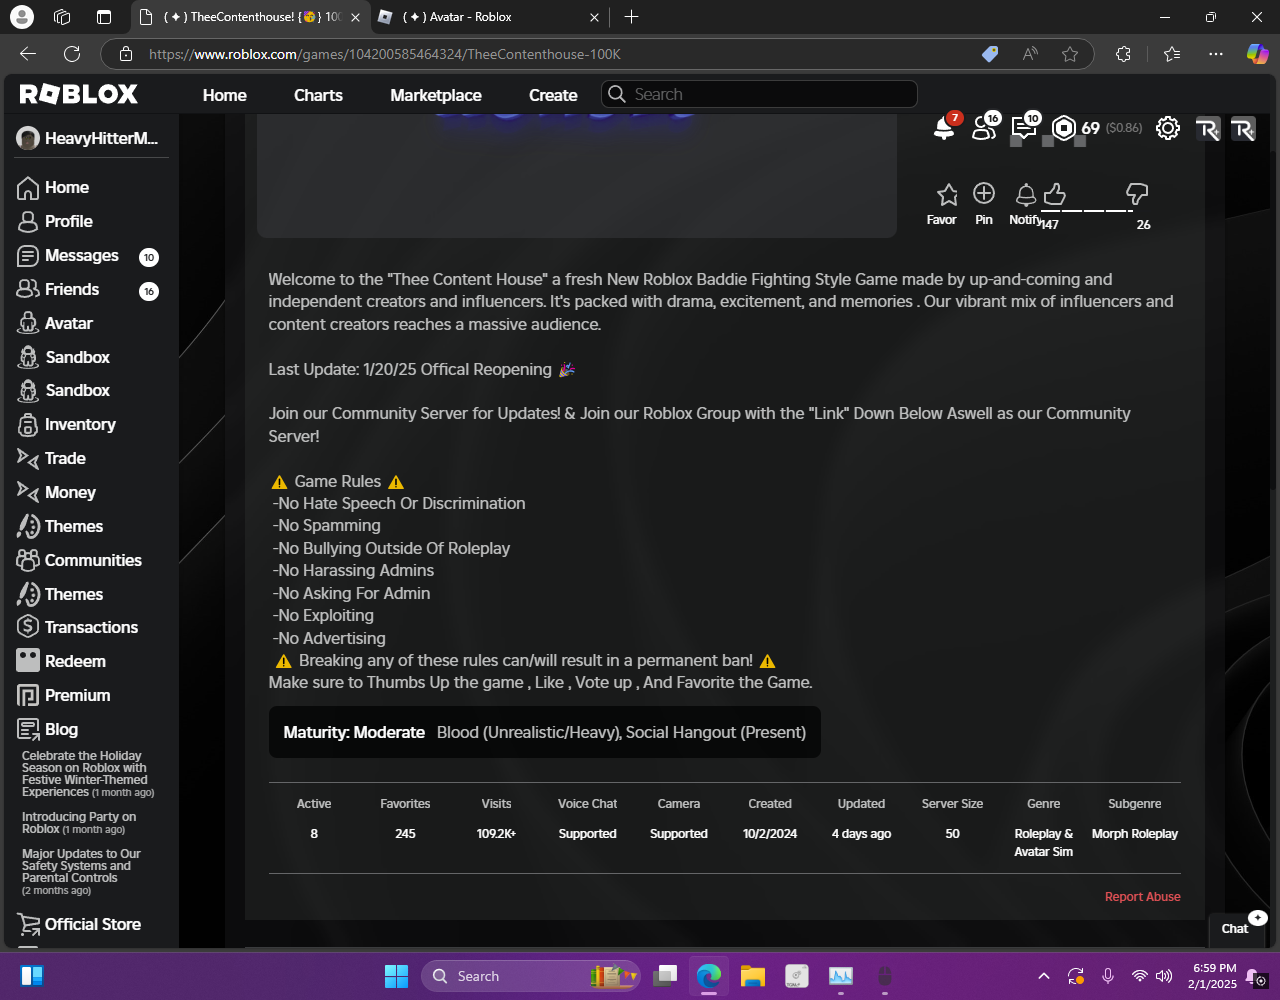1280x1000 pixels.
Task: Select Home in top navigation
Action: point(224,95)
